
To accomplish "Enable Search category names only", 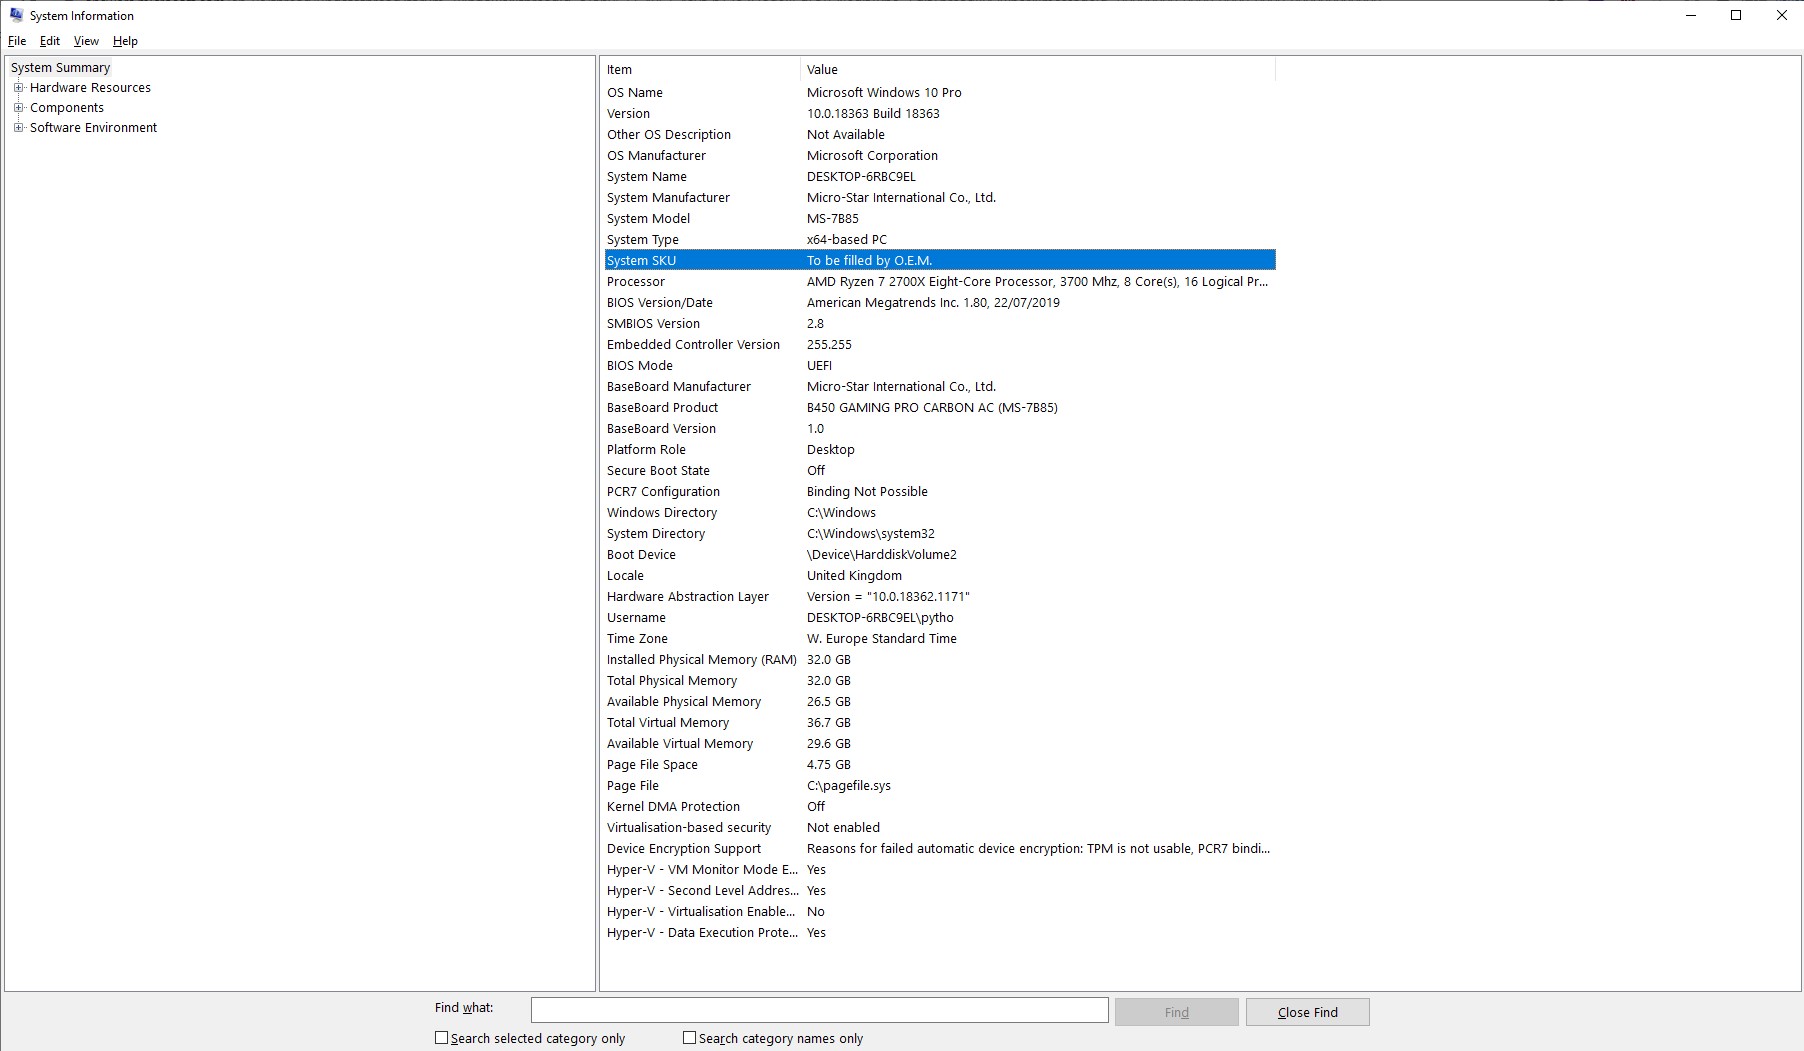I will coord(689,1038).
